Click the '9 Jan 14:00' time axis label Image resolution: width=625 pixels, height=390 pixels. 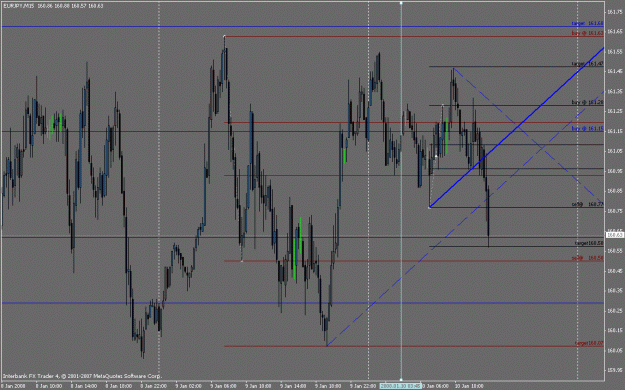click(x=293, y=386)
